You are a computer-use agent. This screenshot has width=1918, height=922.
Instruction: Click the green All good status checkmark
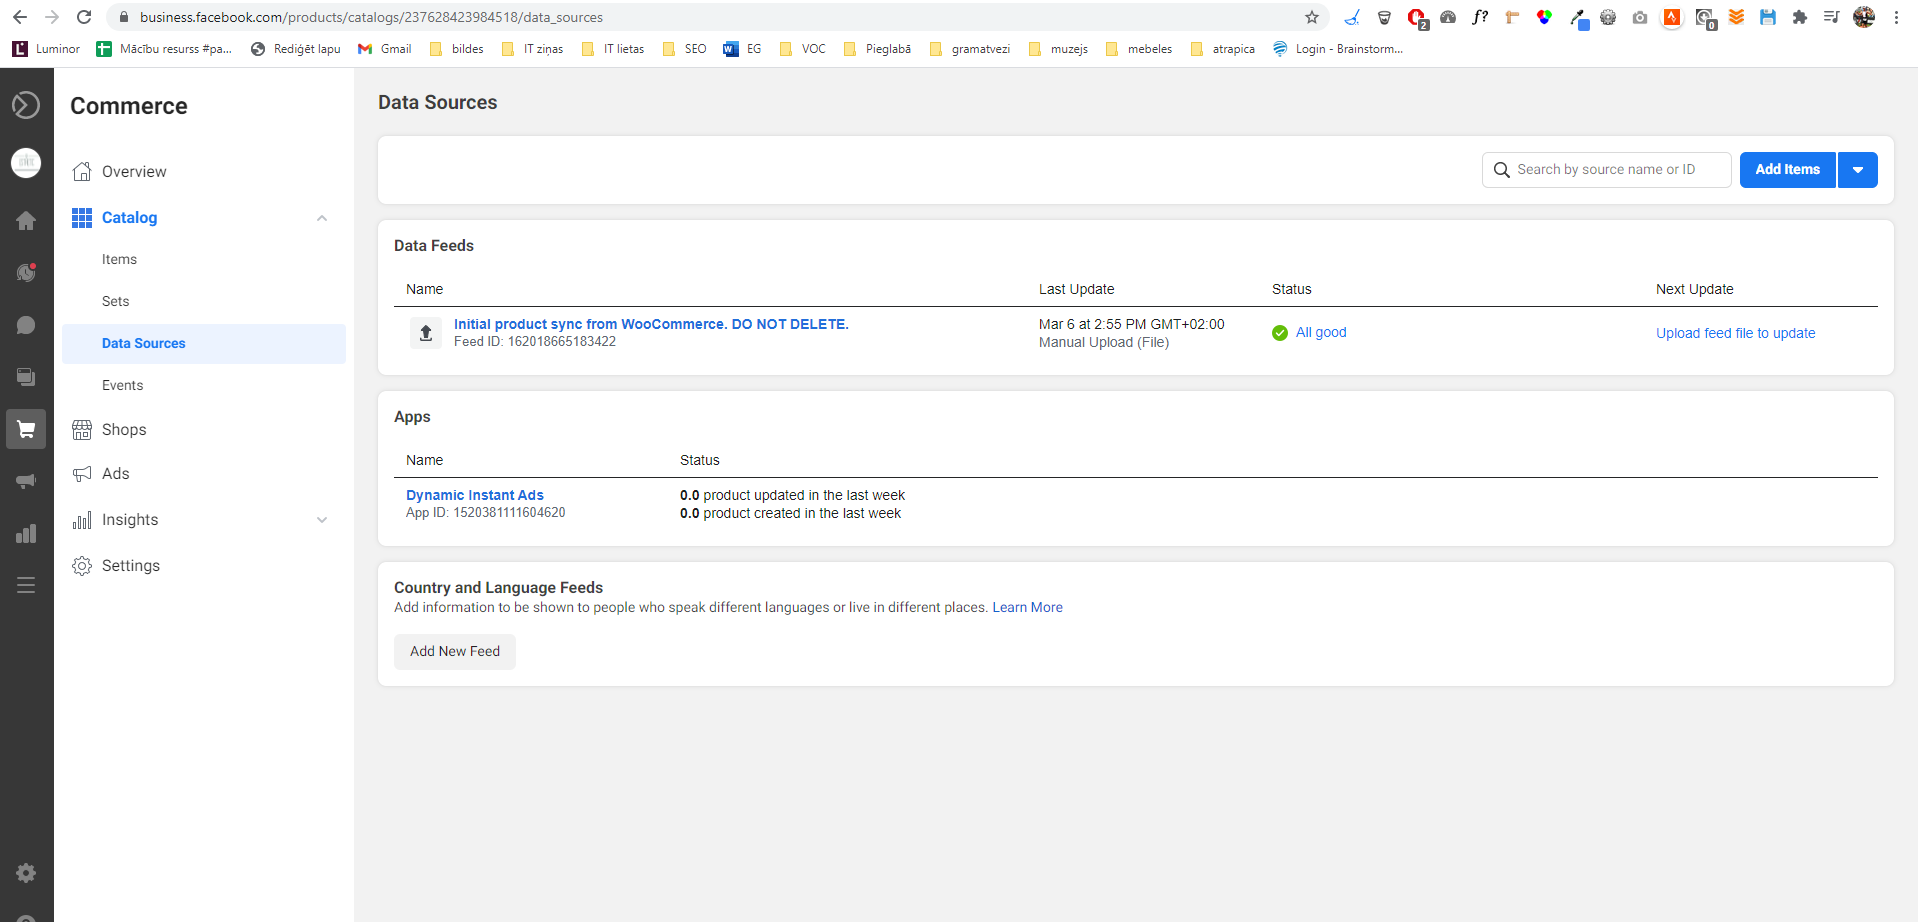point(1280,333)
